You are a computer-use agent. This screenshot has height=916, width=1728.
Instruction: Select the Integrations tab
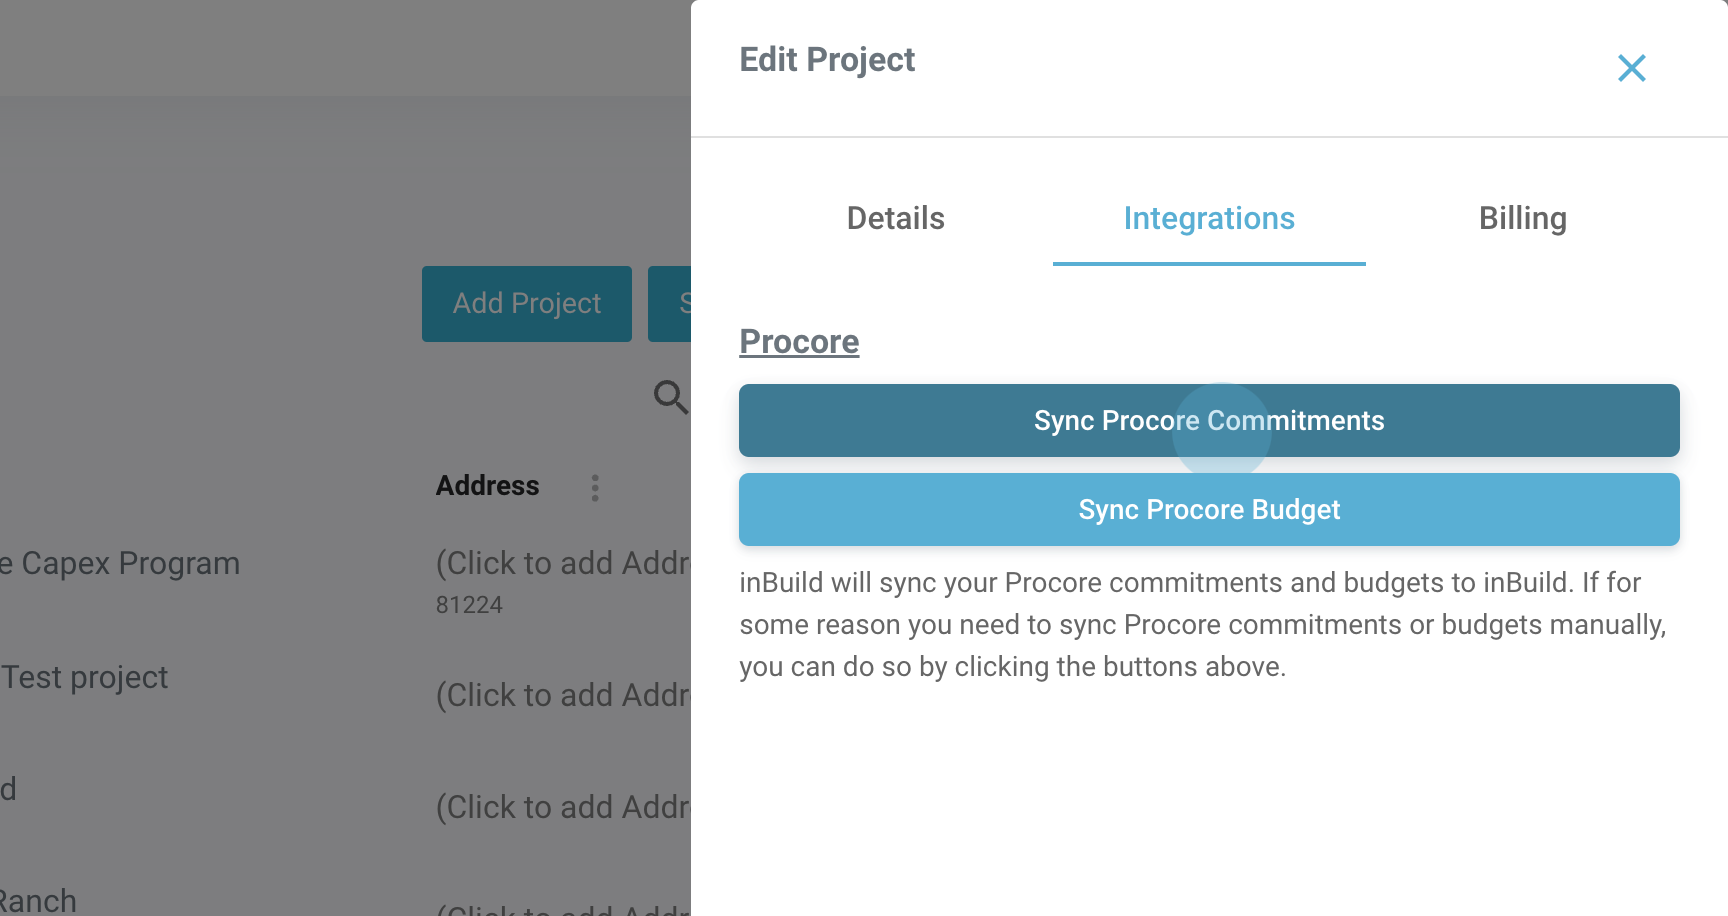1208,218
